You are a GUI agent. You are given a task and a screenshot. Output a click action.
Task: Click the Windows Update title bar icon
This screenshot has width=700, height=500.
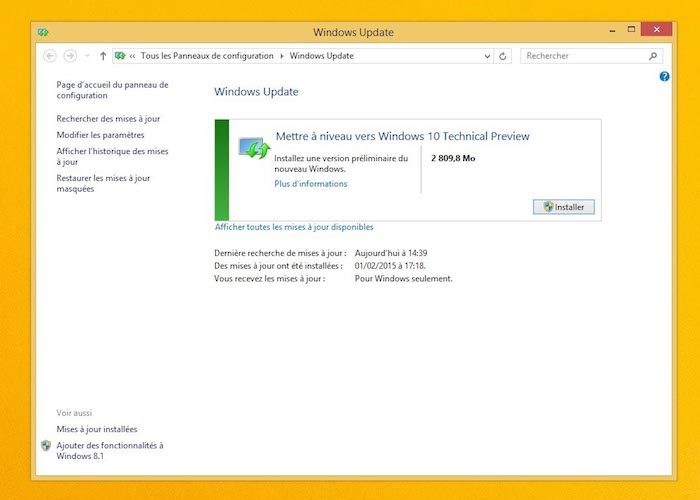[x=43, y=32]
